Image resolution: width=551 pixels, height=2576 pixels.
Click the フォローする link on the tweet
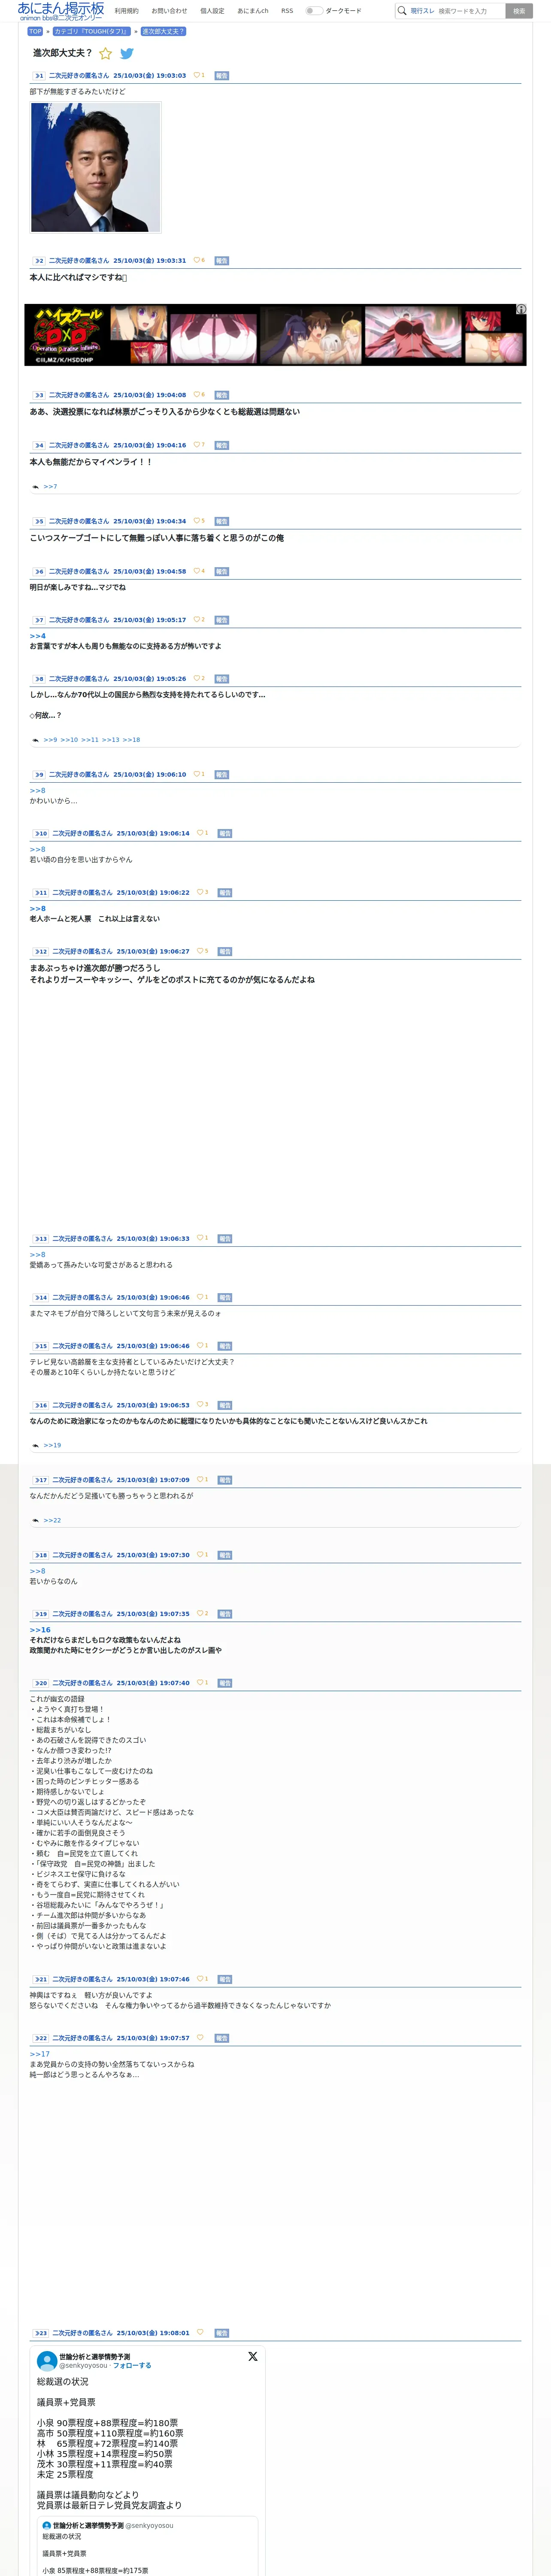tap(132, 2366)
